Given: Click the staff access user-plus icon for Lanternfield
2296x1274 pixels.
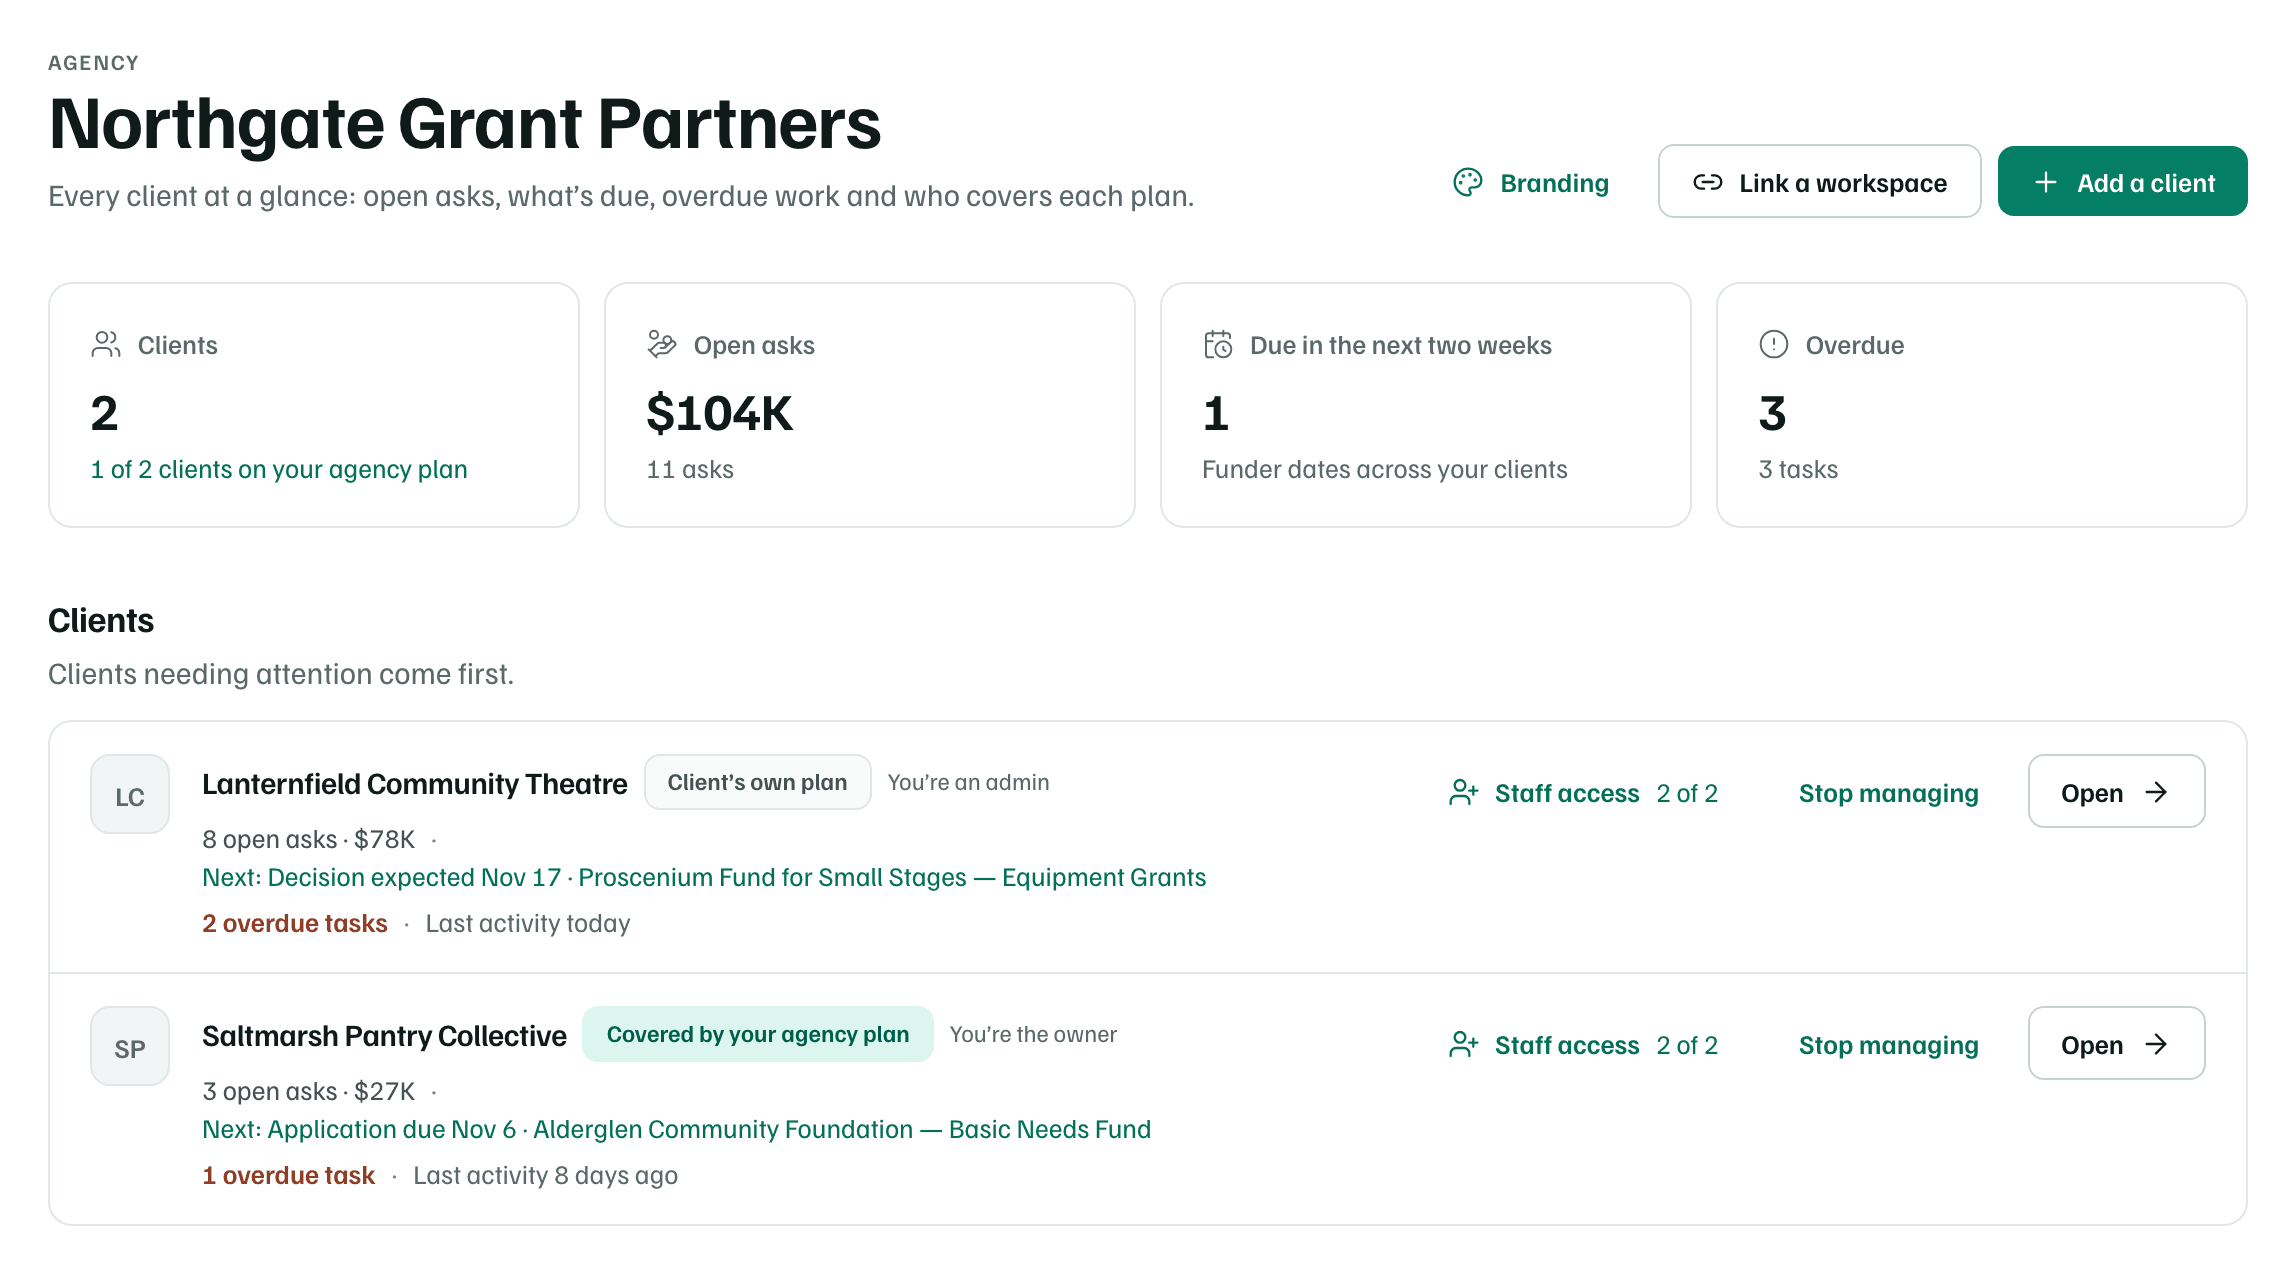Looking at the screenshot, I should click(1463, 793).
